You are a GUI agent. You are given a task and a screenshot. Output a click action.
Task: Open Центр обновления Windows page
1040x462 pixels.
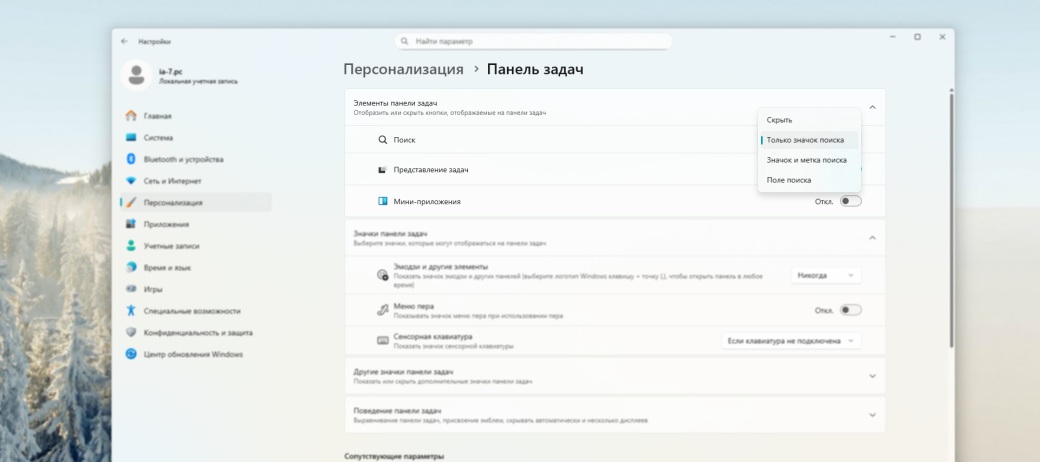196,354
